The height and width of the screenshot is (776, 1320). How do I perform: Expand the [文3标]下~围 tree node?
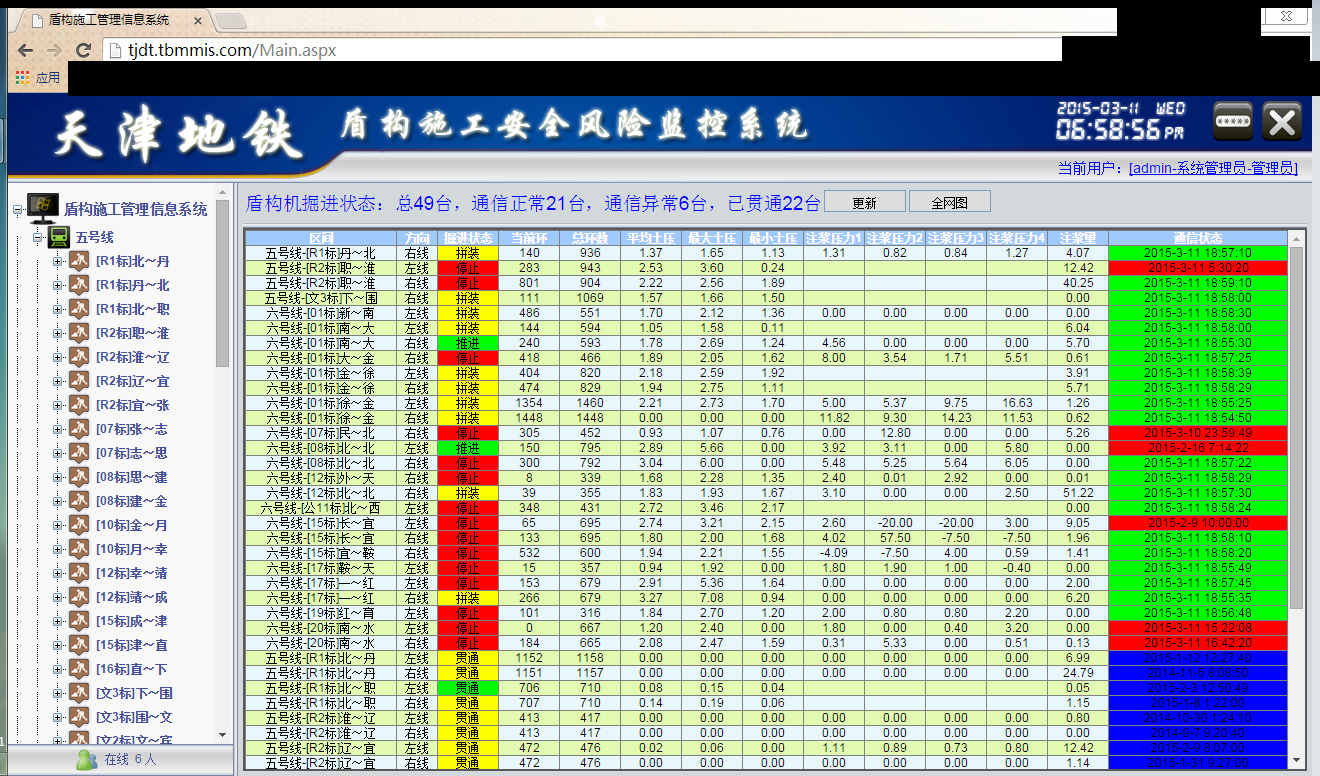[58, 694]
